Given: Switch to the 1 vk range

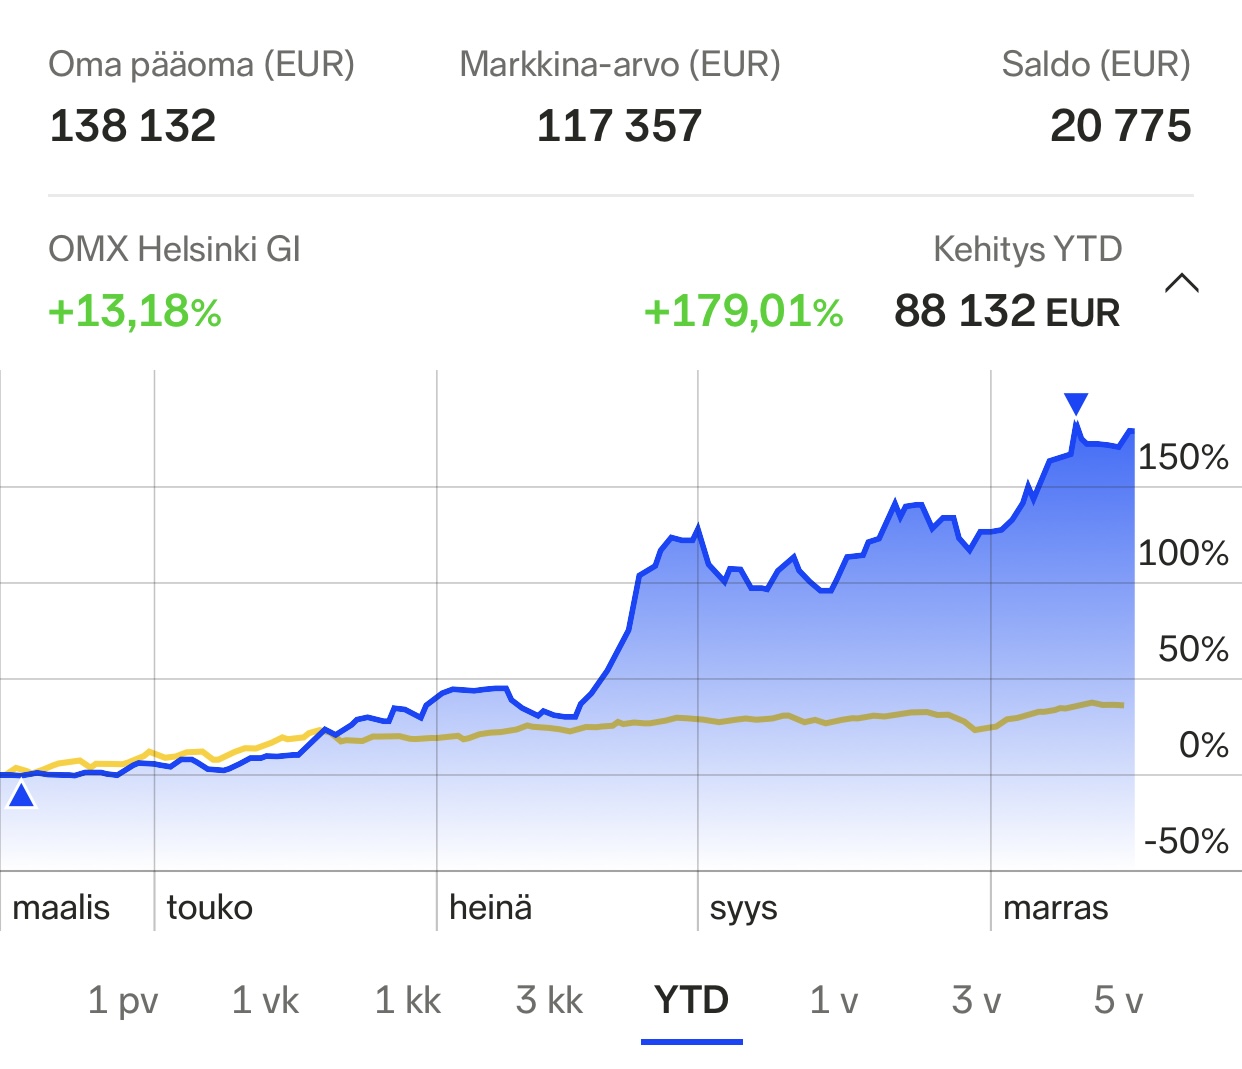Looking at the screenshot, I should [265, 1000].
